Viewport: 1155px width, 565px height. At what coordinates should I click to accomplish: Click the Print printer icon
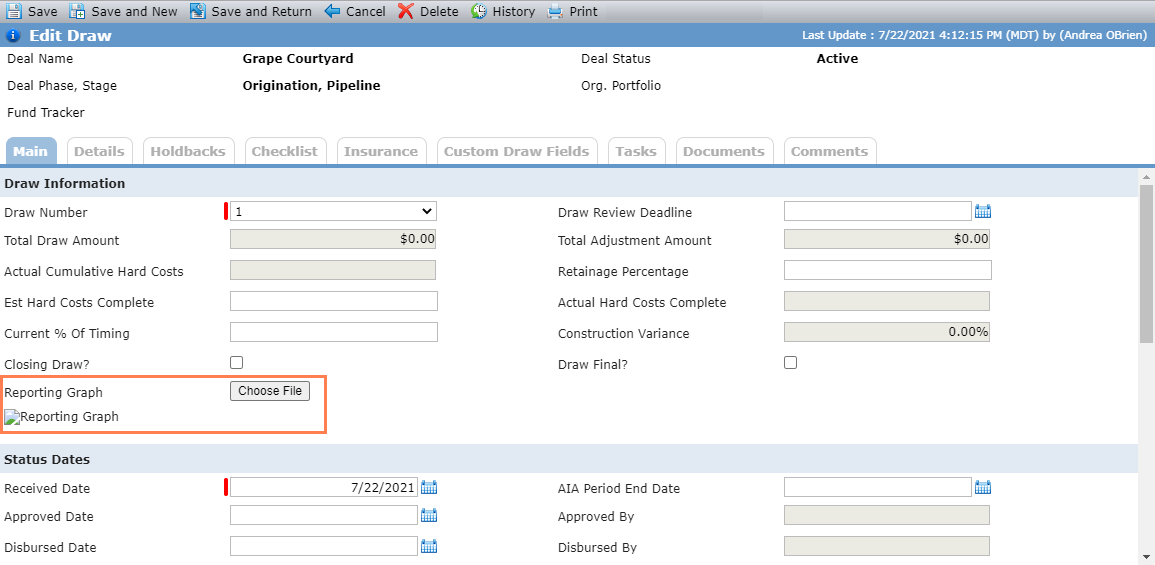tap(555, 11)
